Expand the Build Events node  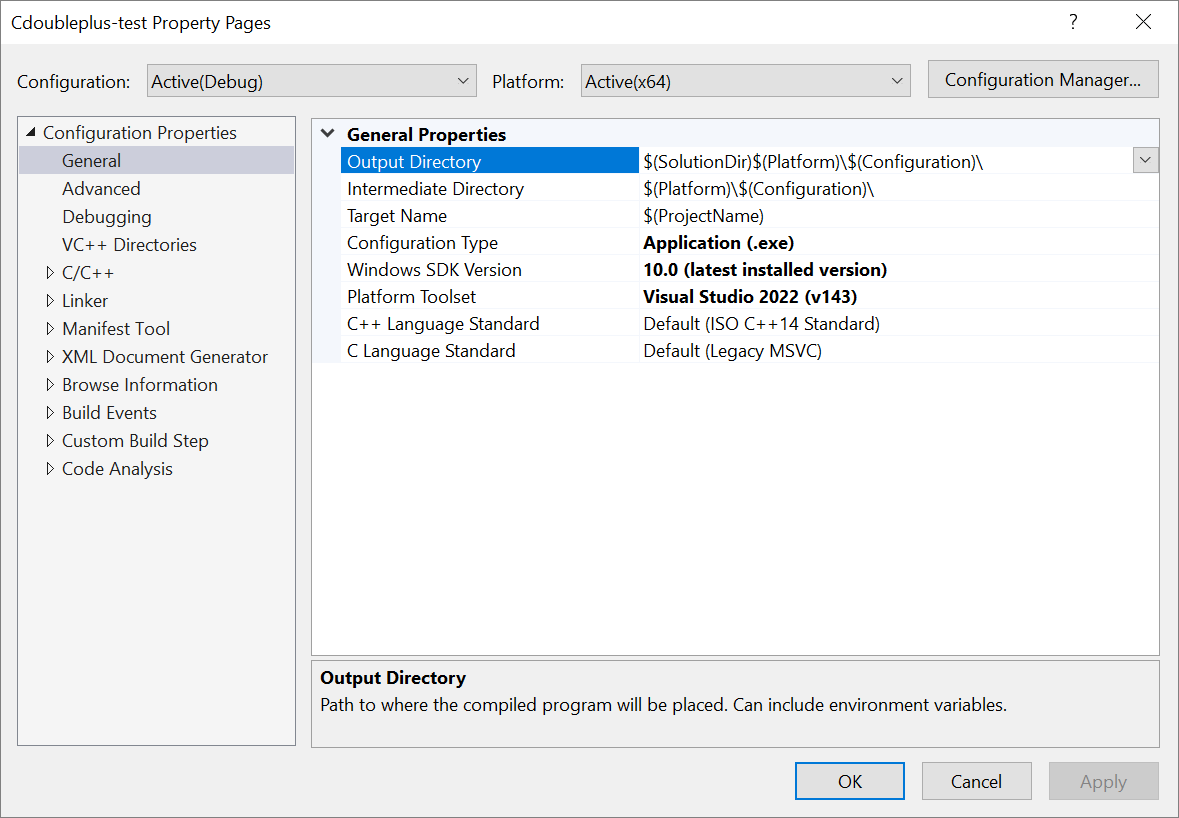(50, 412)
